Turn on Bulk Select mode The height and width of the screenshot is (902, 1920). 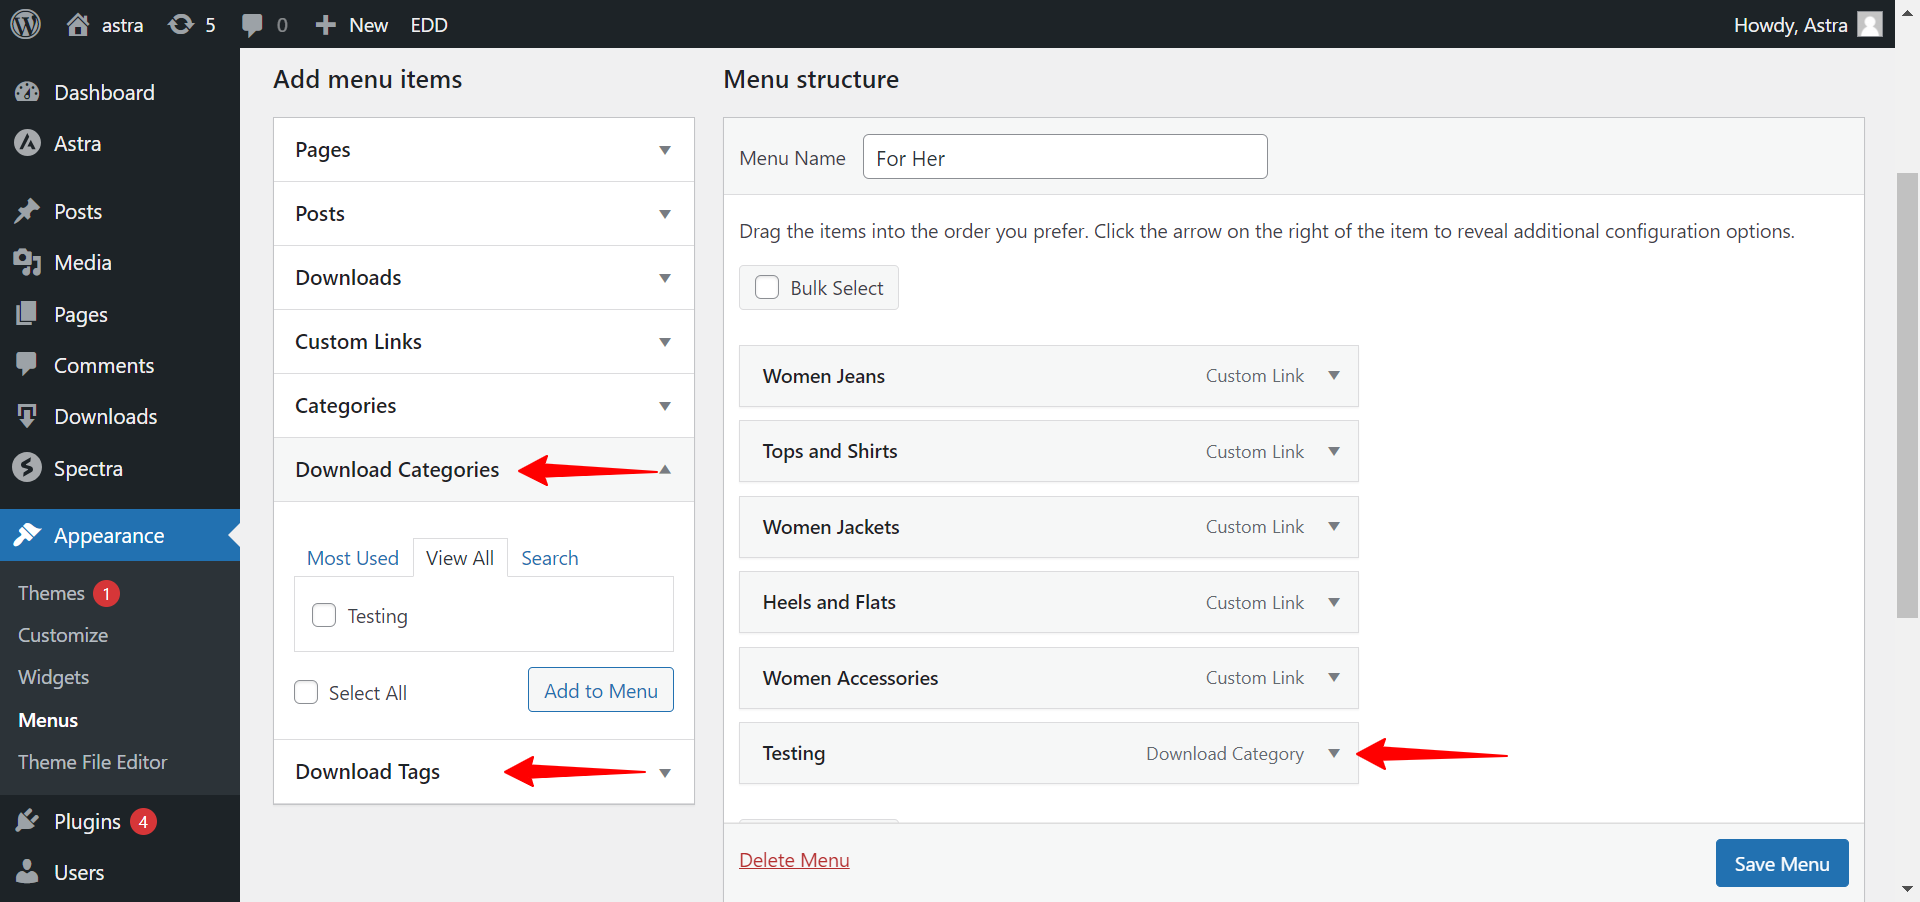coord(767,287)
